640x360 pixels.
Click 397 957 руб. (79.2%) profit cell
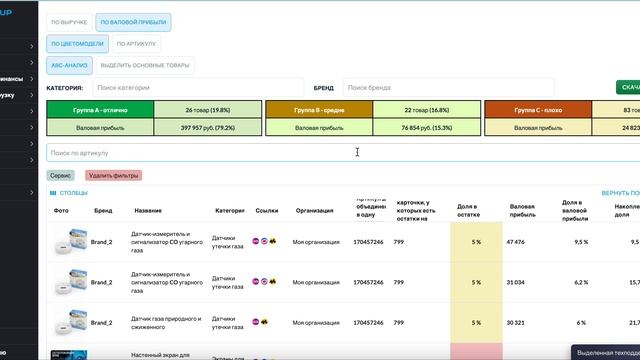(208, 128)
